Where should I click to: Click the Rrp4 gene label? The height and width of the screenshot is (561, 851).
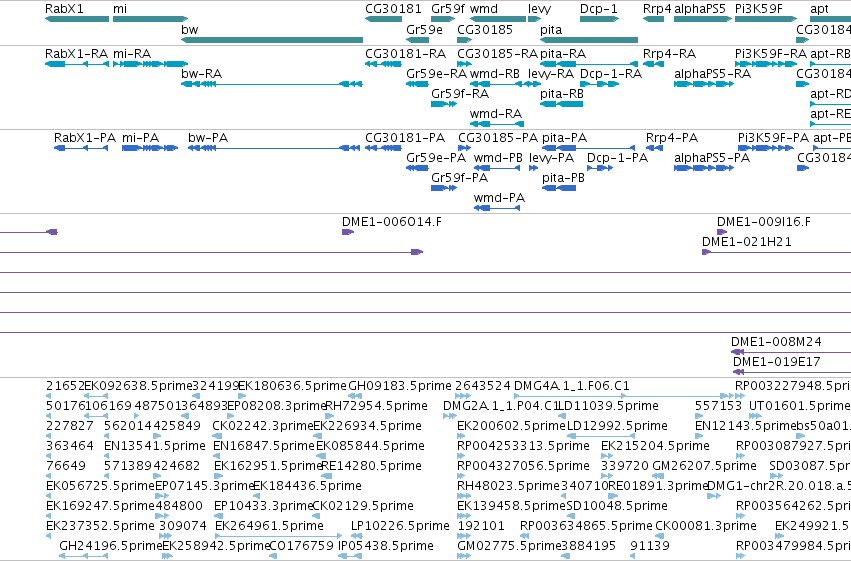click(x=657, y=9)
